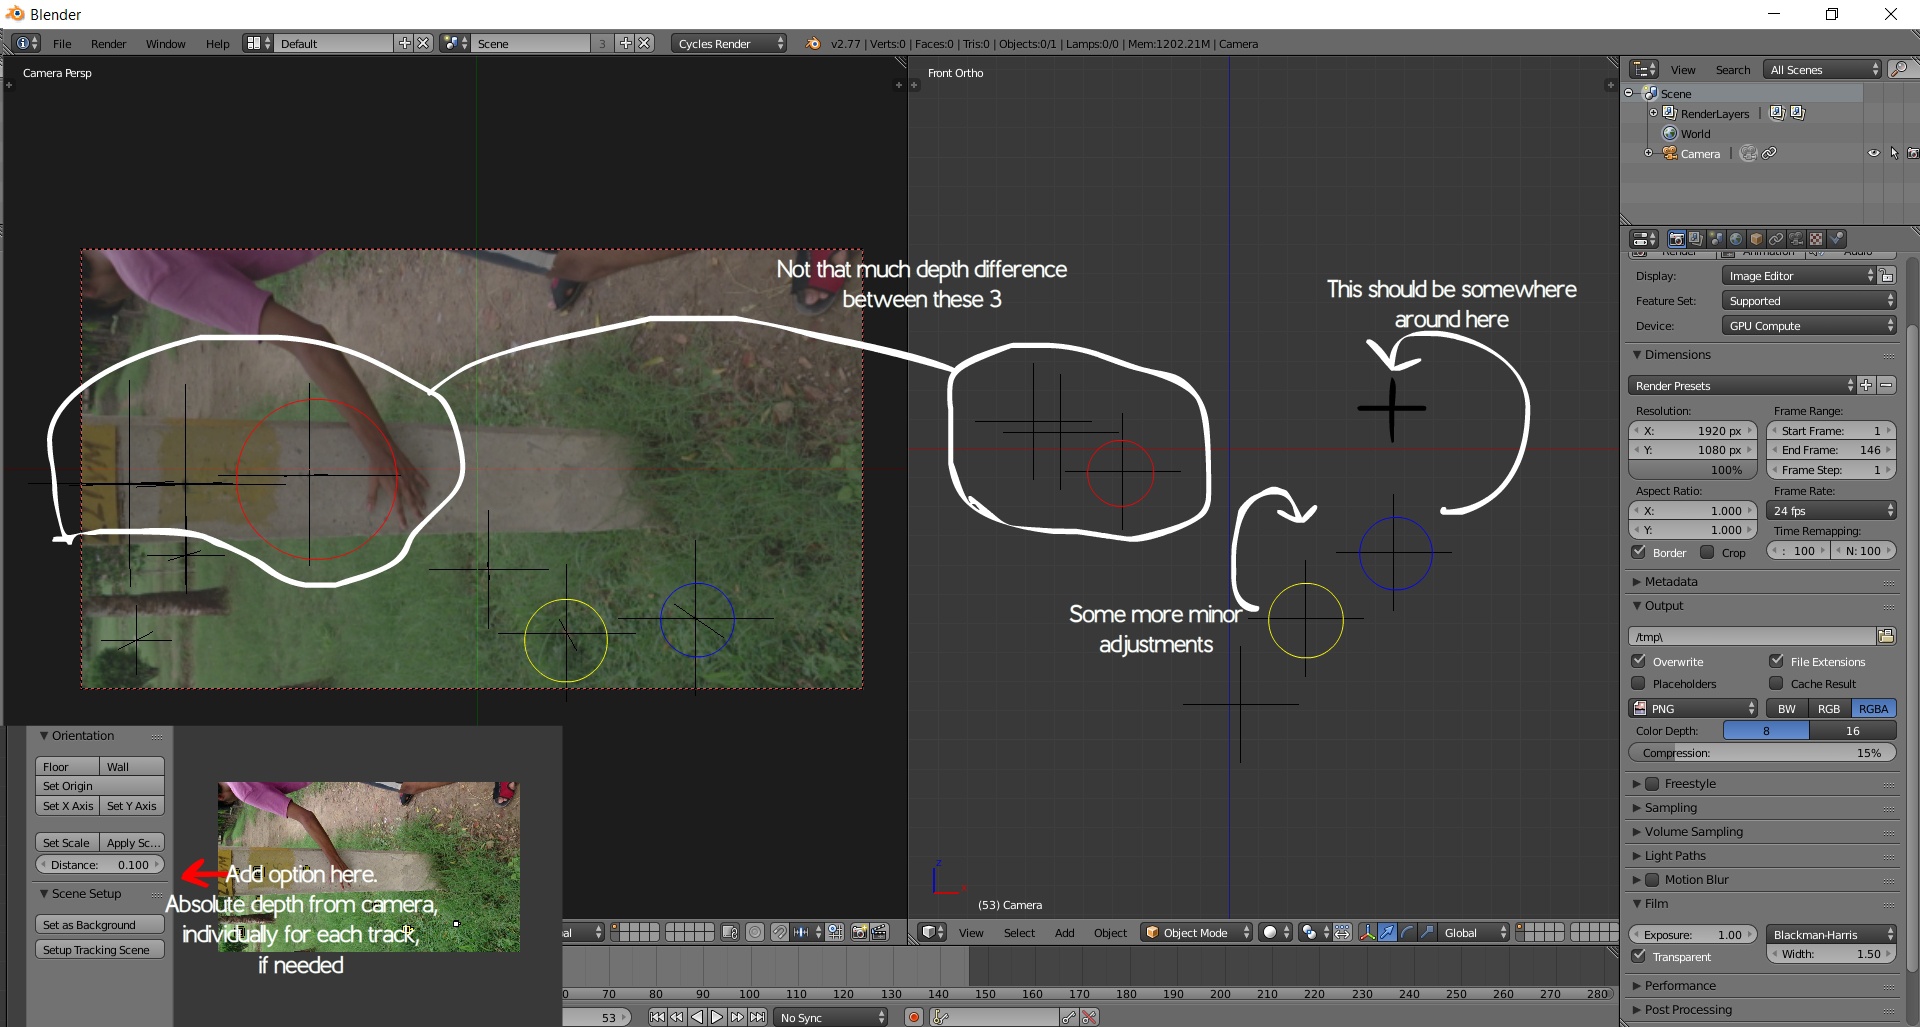Viewport: 1920px width, 1027px height.
Task: Open the PNG file format dropdown
Action: (x=1694, y=708)
